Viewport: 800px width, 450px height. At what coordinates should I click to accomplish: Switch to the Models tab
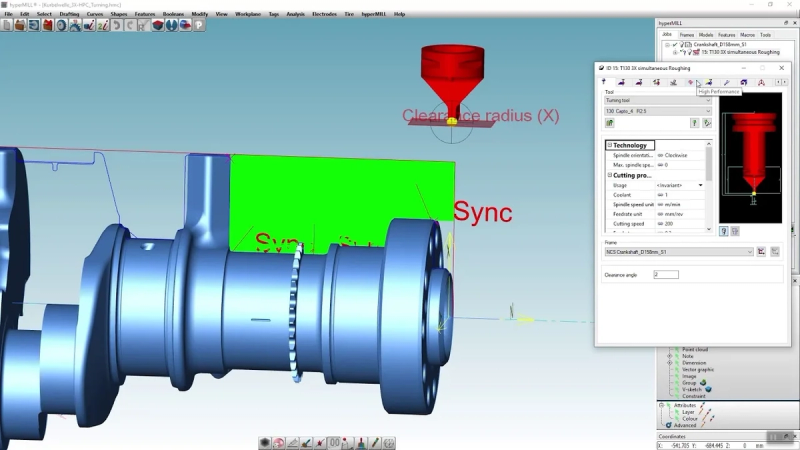coord(706,35)
